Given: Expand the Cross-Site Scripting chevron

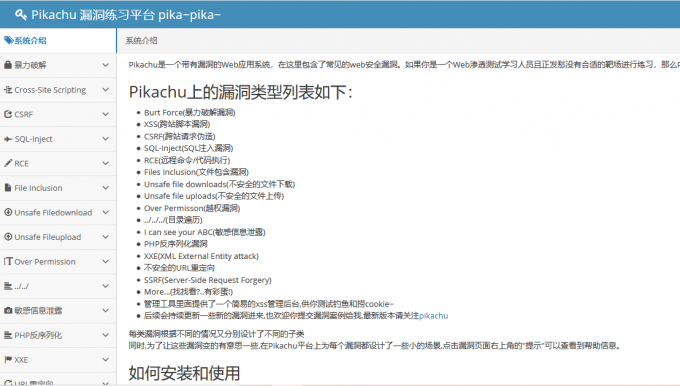Looking at the screenshot, I should pyautogui.click(x=105, y=90).
